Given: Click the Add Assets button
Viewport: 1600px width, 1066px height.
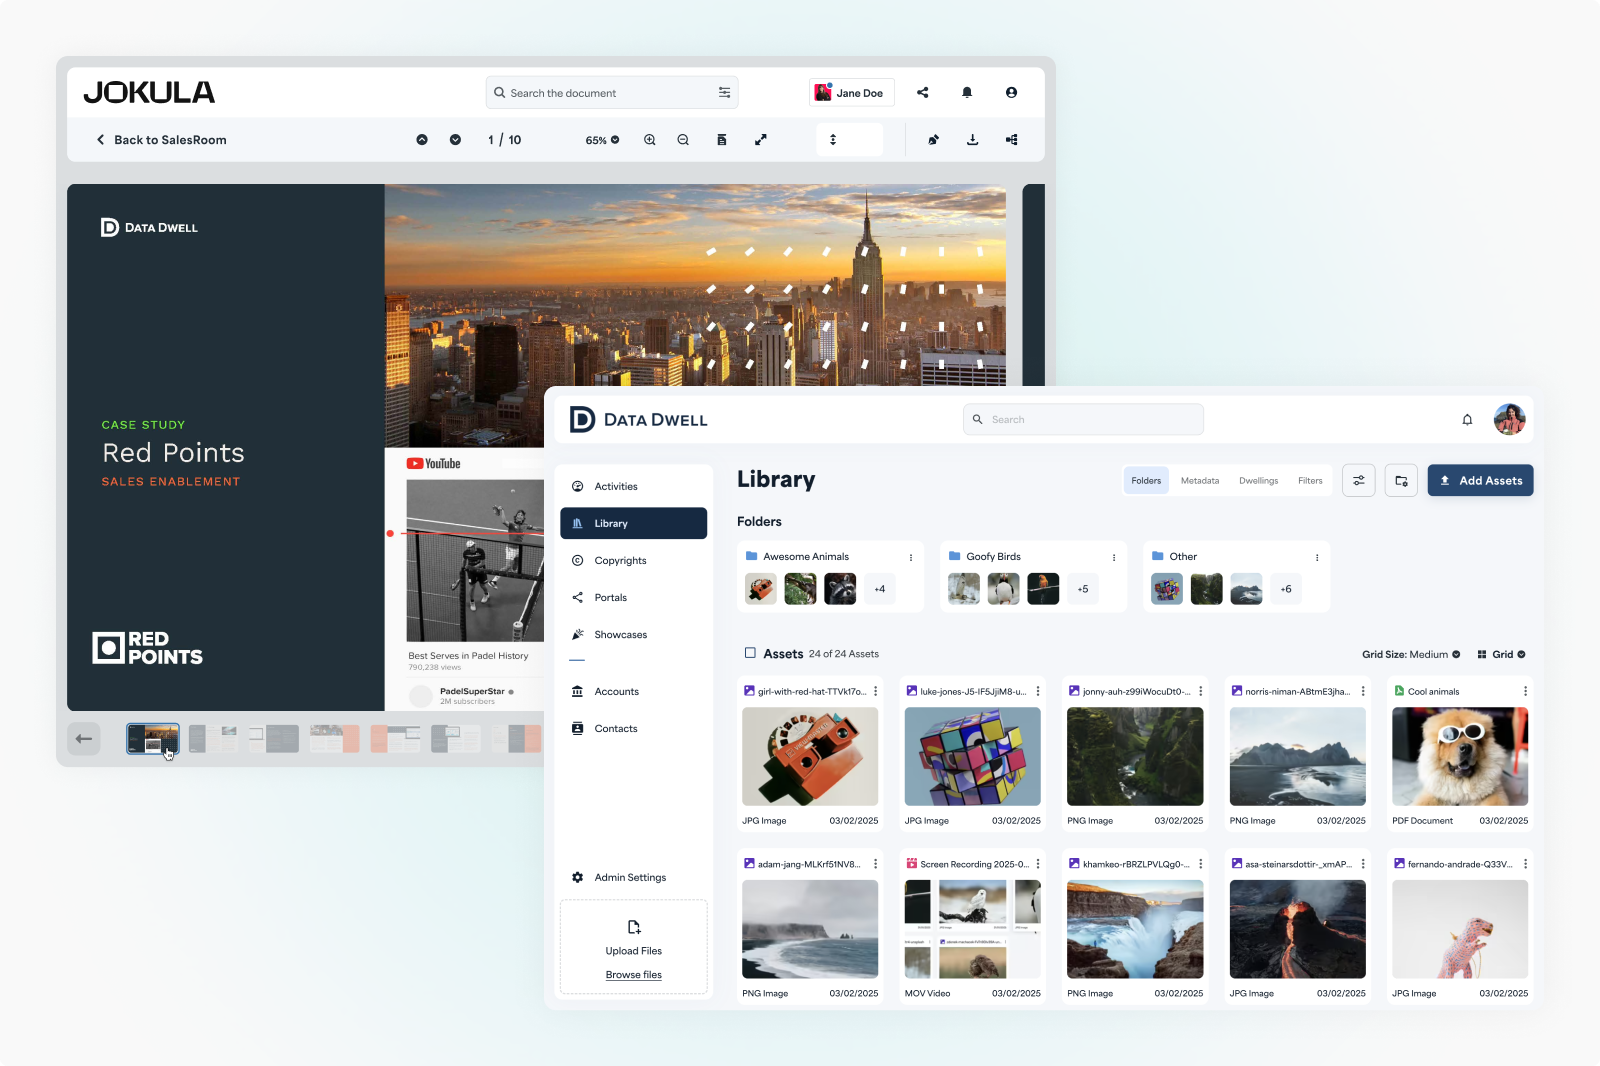Looking at the screenshot, I should coord(1480,481).
